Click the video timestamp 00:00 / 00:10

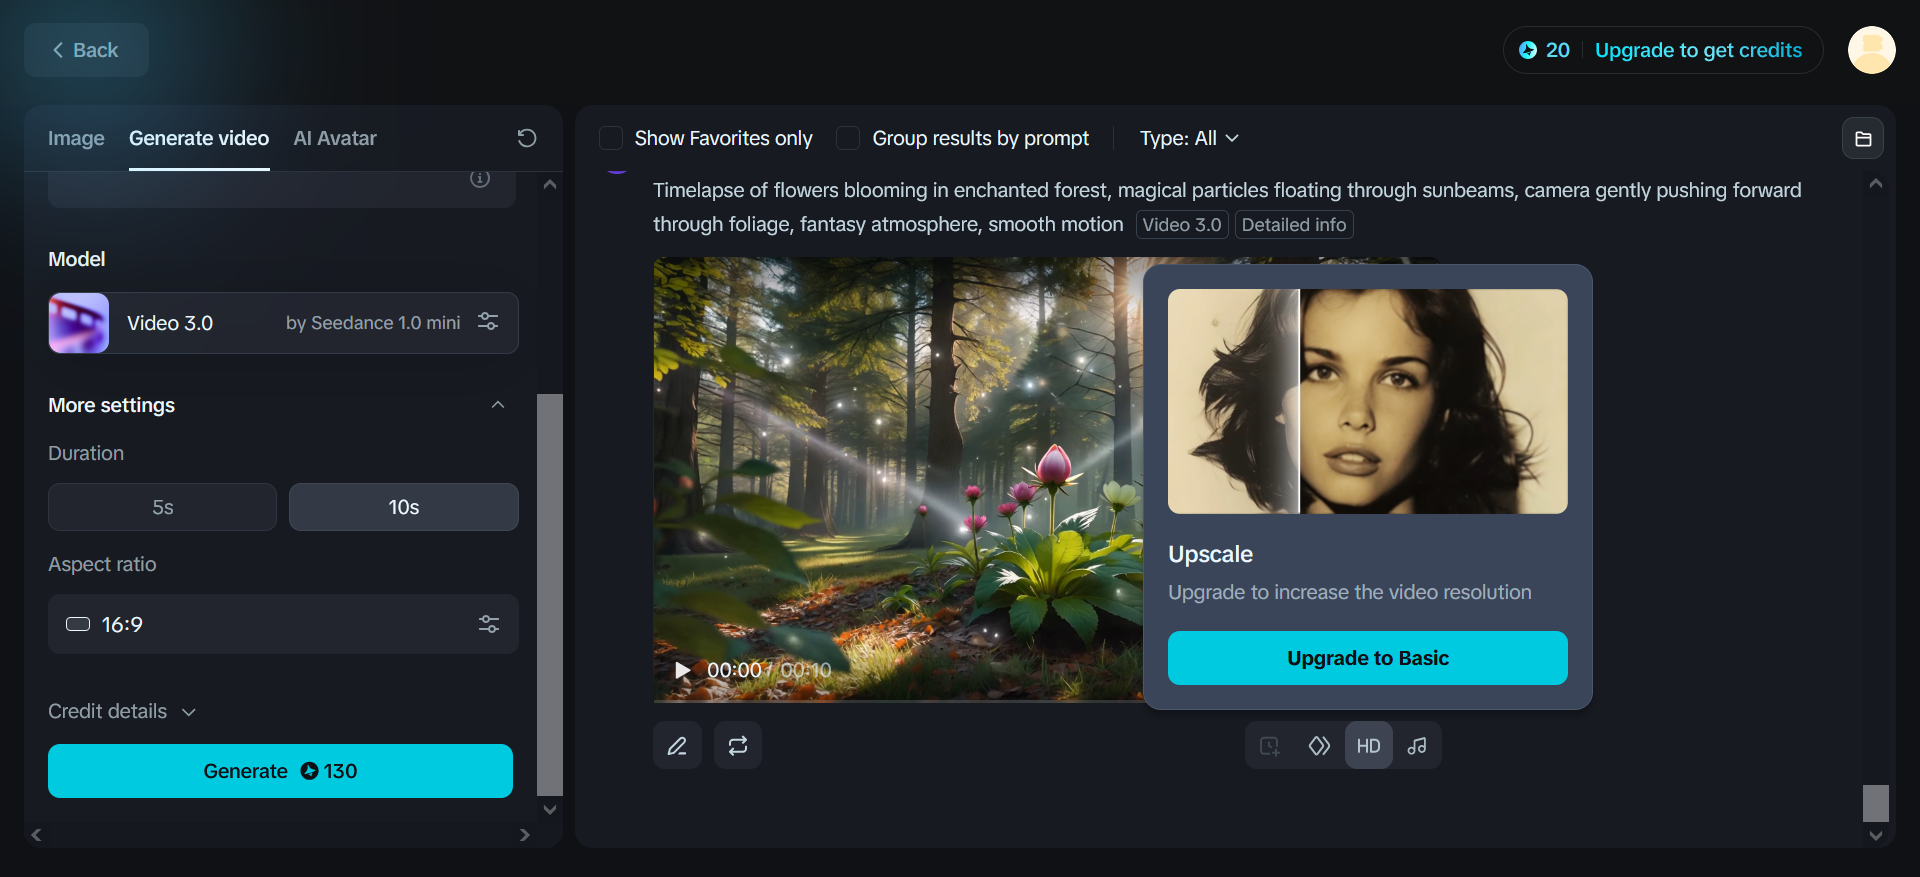[x=769, y=670]
